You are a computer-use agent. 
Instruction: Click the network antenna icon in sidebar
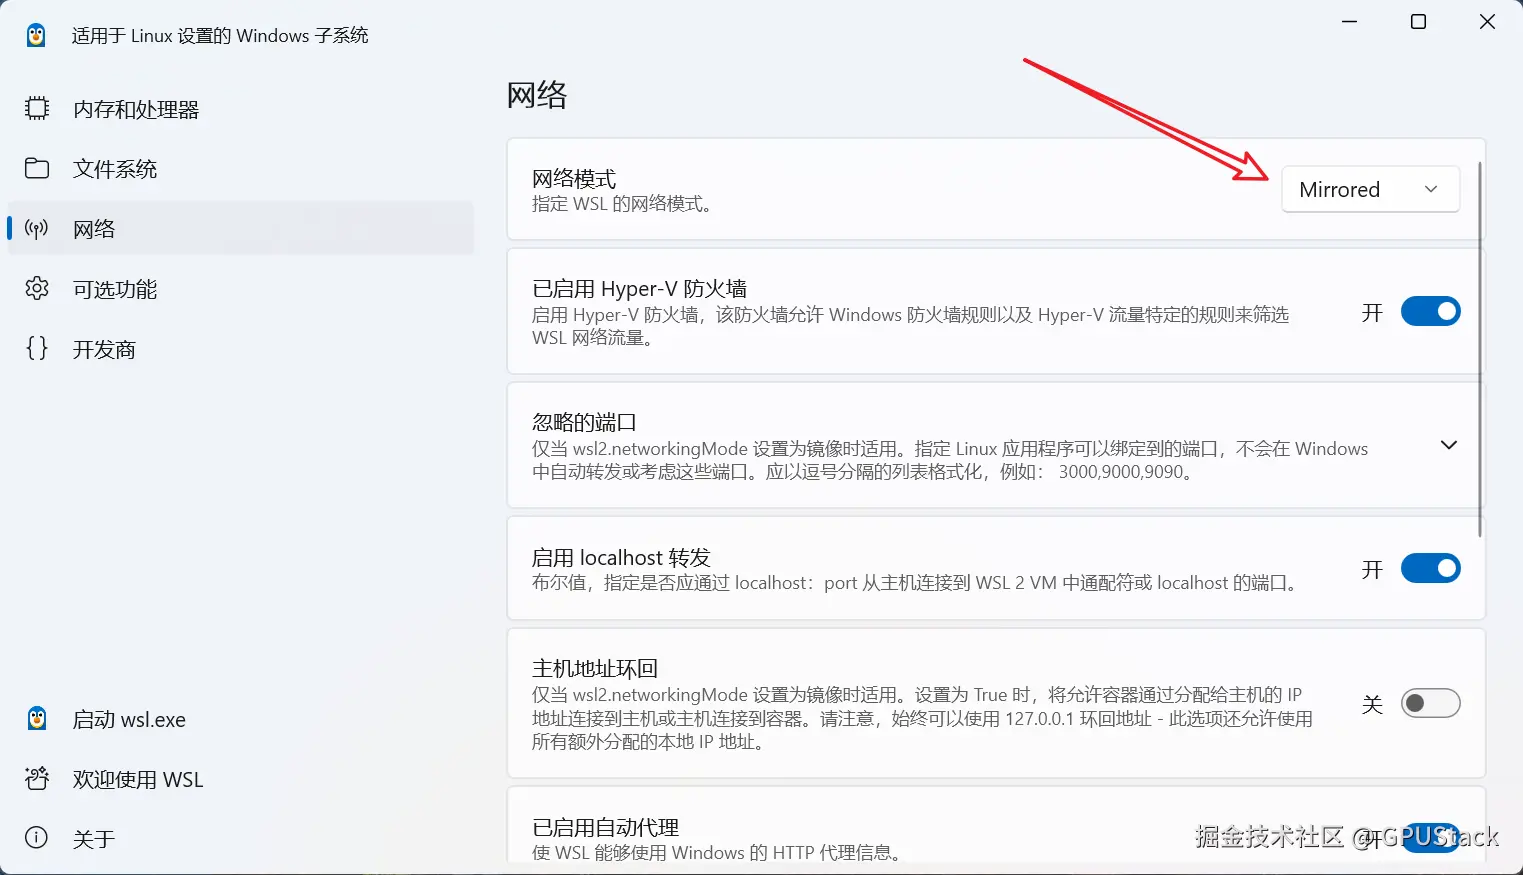point(37,229)
